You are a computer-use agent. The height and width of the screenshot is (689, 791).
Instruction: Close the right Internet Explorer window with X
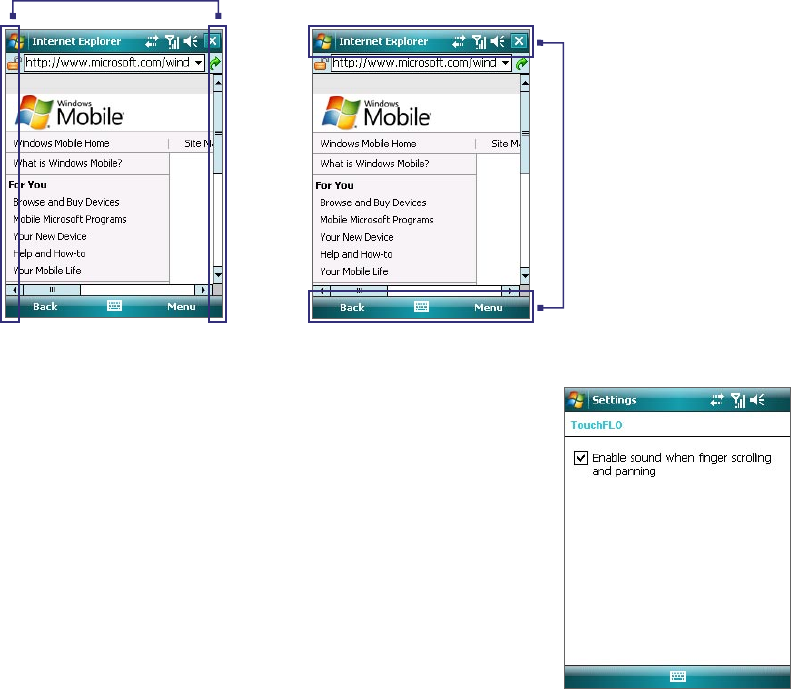pos(519,41)
